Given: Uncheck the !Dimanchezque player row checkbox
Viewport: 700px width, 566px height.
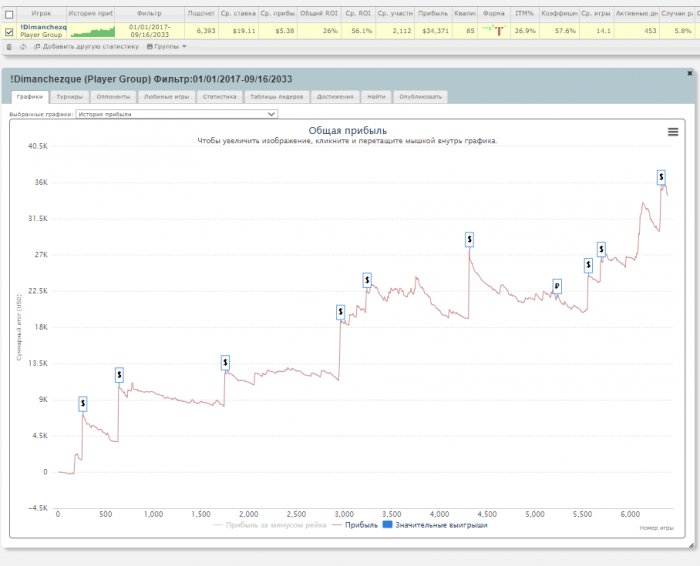Looking at the screenshot, I should tap(9, 31).
